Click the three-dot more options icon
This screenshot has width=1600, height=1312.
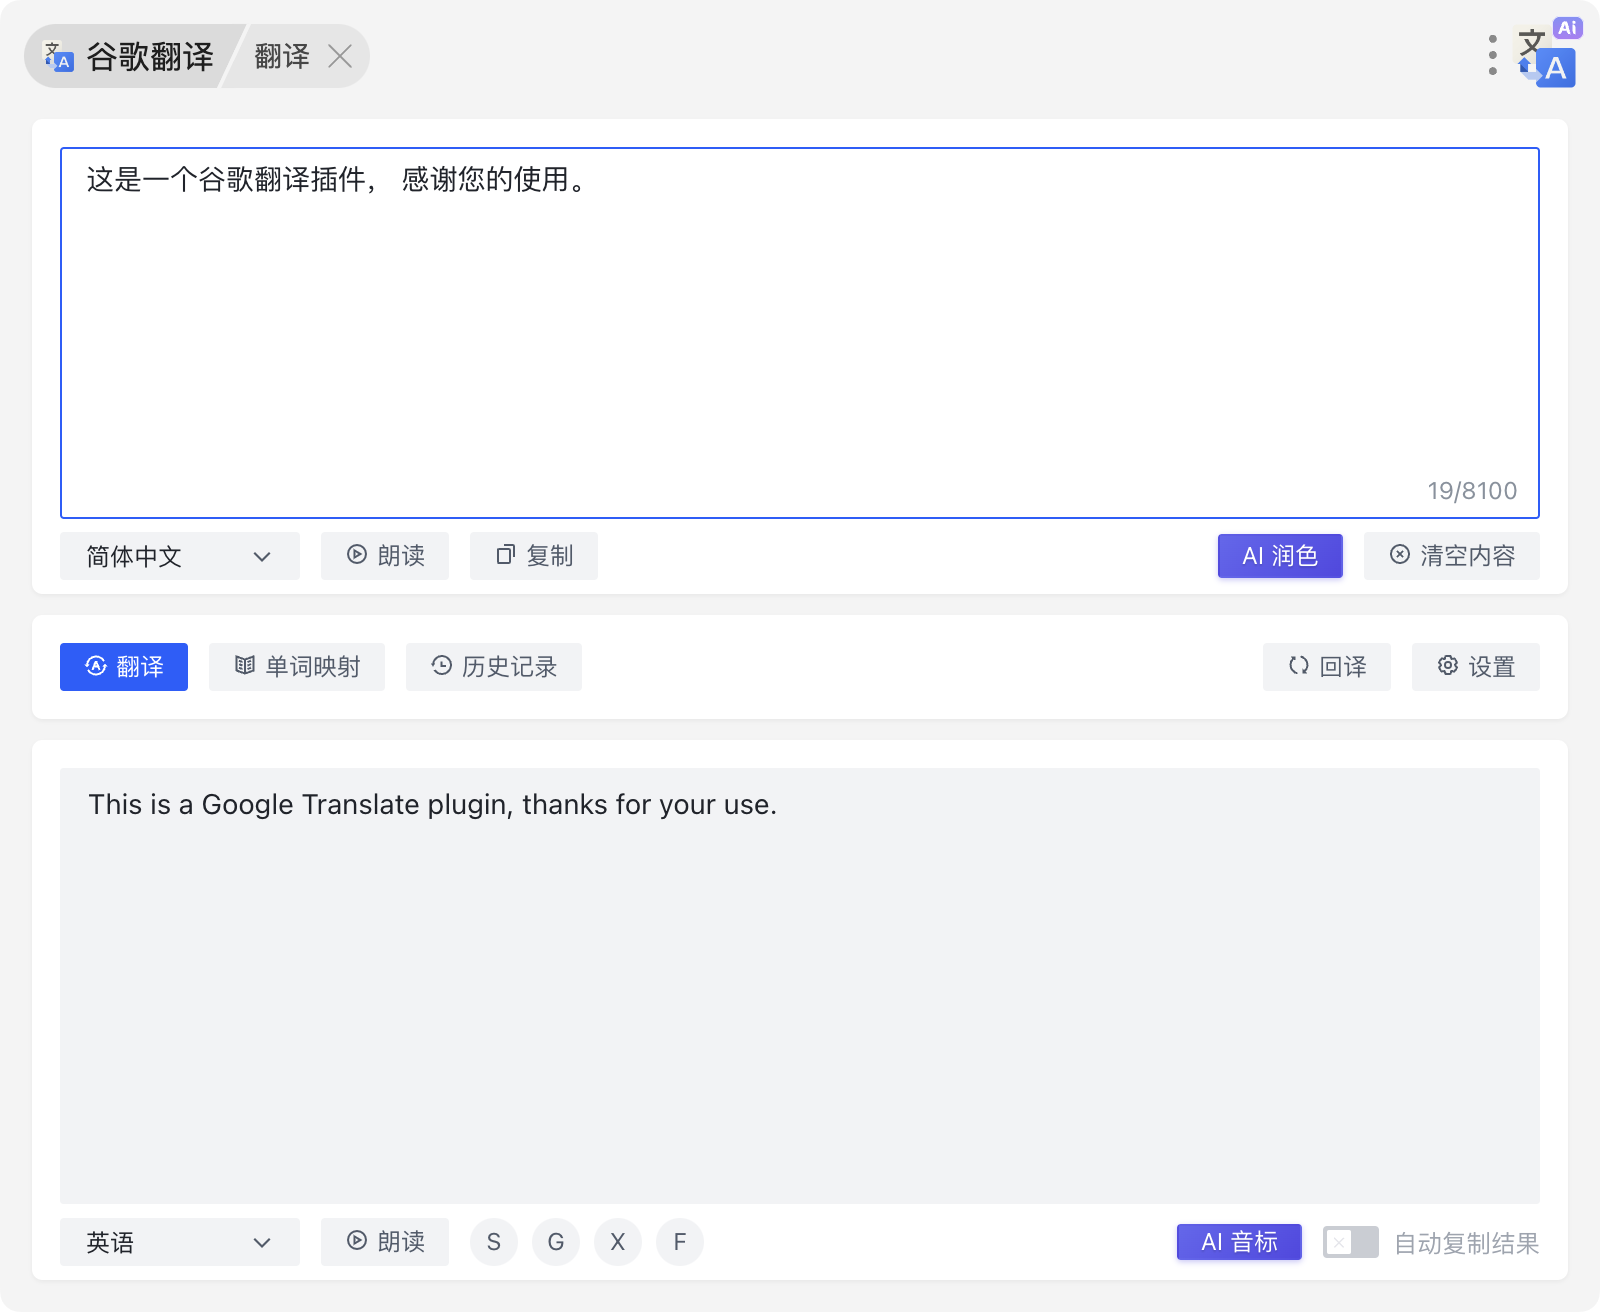pyautogui.click(x=1492, y=56)
